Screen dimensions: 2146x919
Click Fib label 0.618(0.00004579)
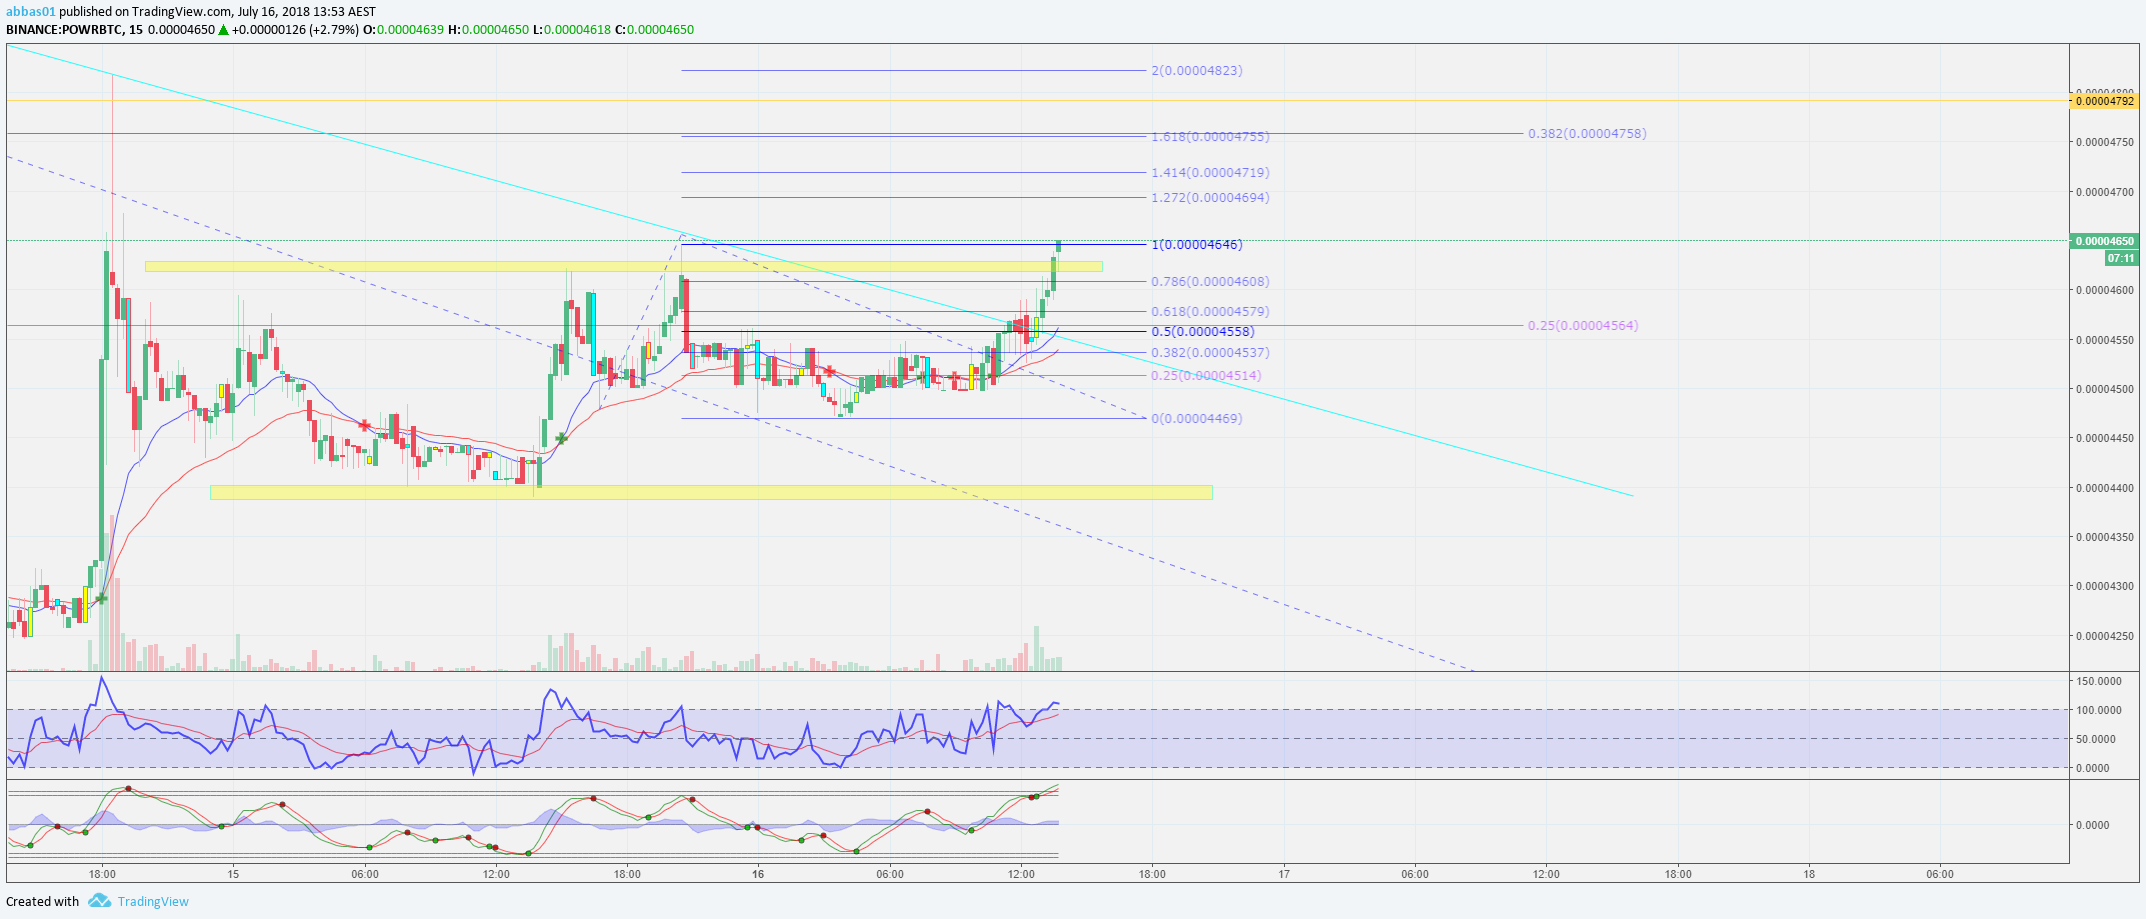point(1210,312)
